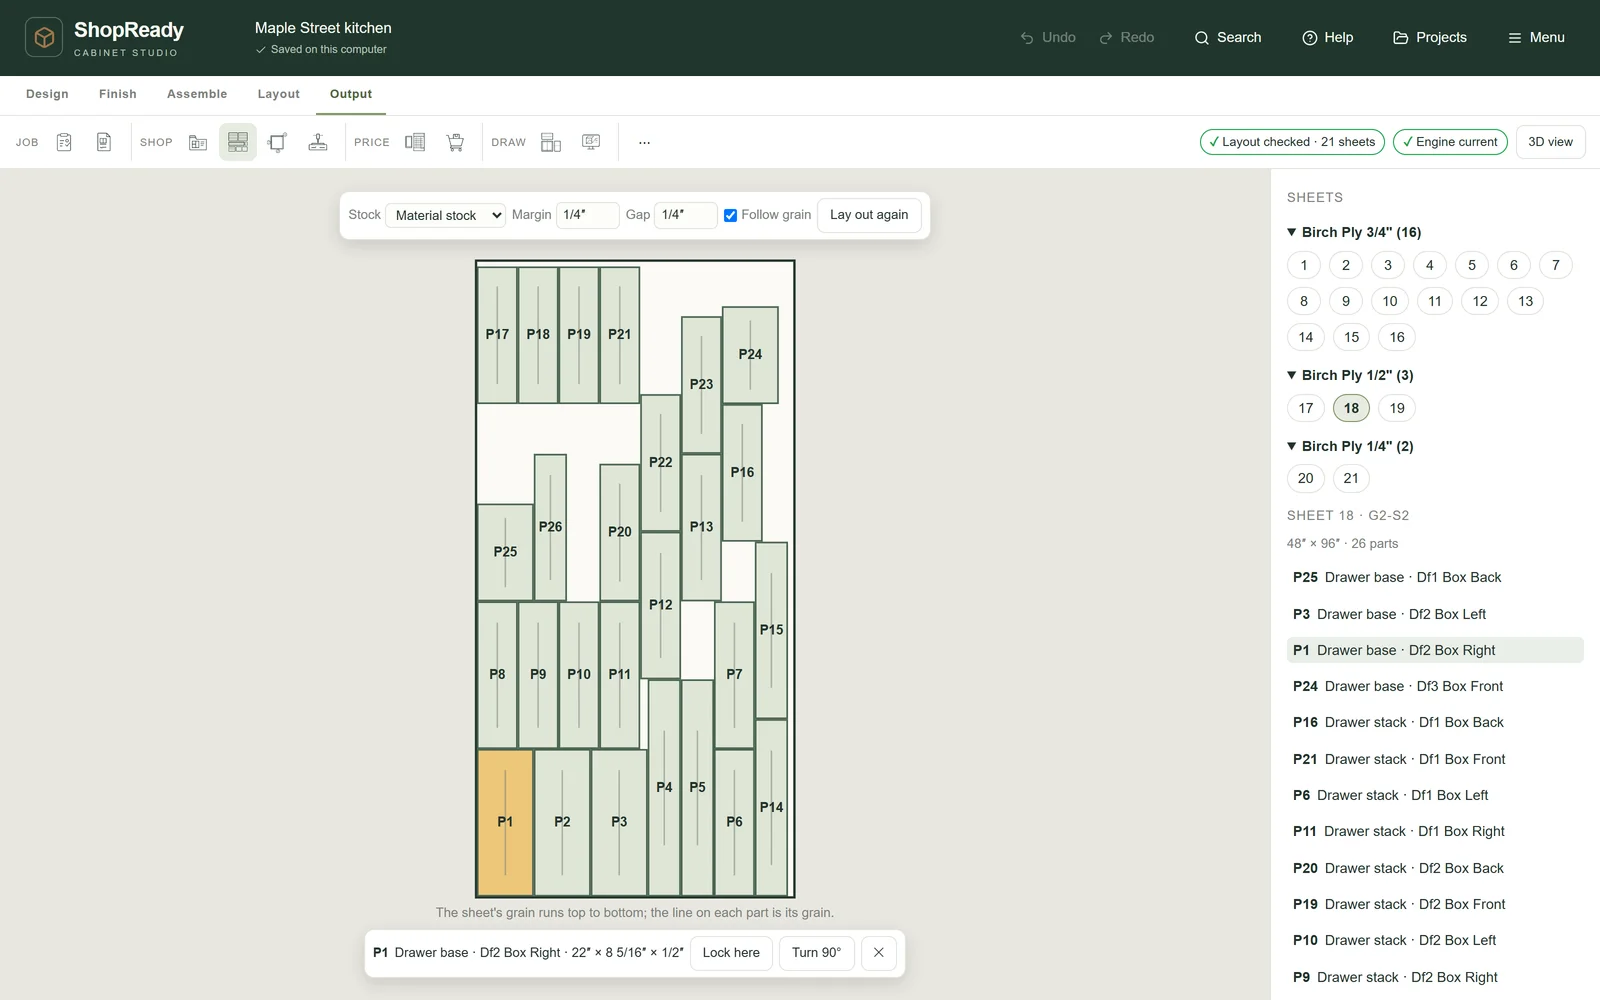Open the JOB clipboard checklist icon
This screenshot has height=1000, width=1600.
[x=64, y=142]
